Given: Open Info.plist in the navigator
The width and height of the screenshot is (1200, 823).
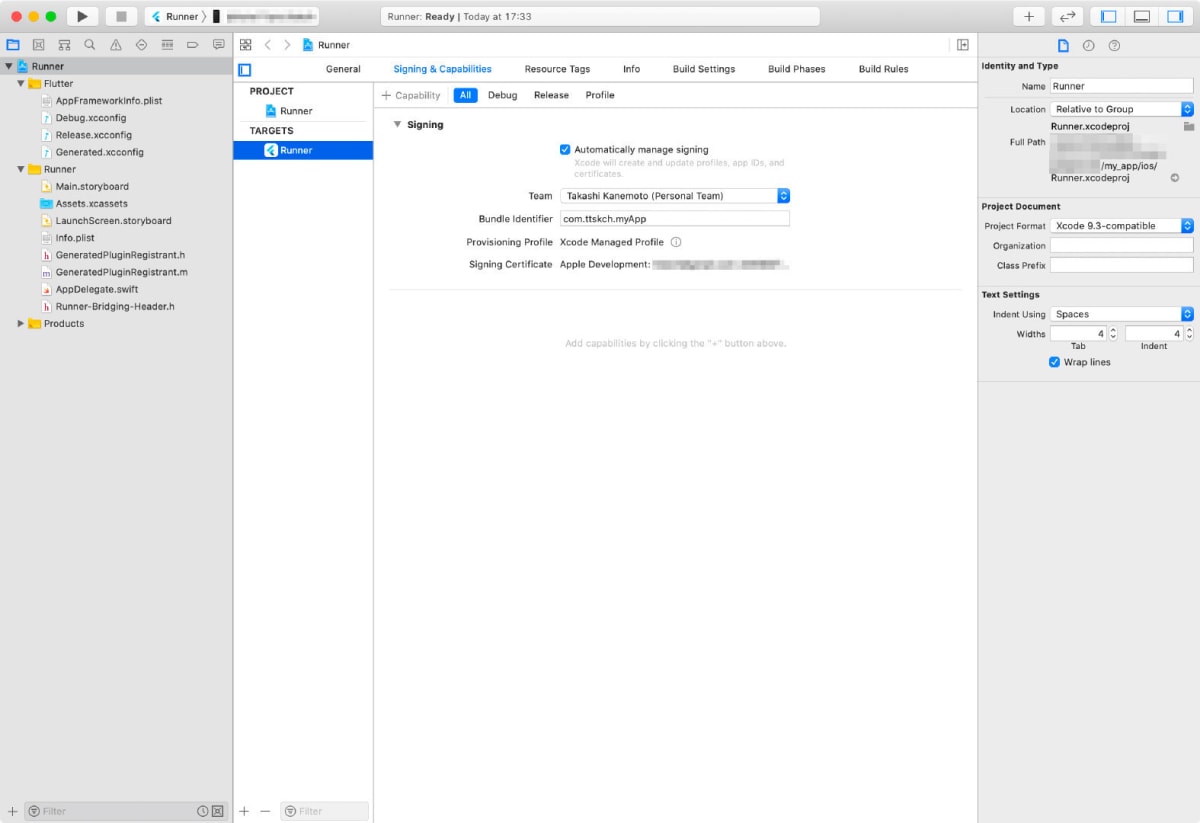Looking at the screenshot, I should click(x=75, y=238).
